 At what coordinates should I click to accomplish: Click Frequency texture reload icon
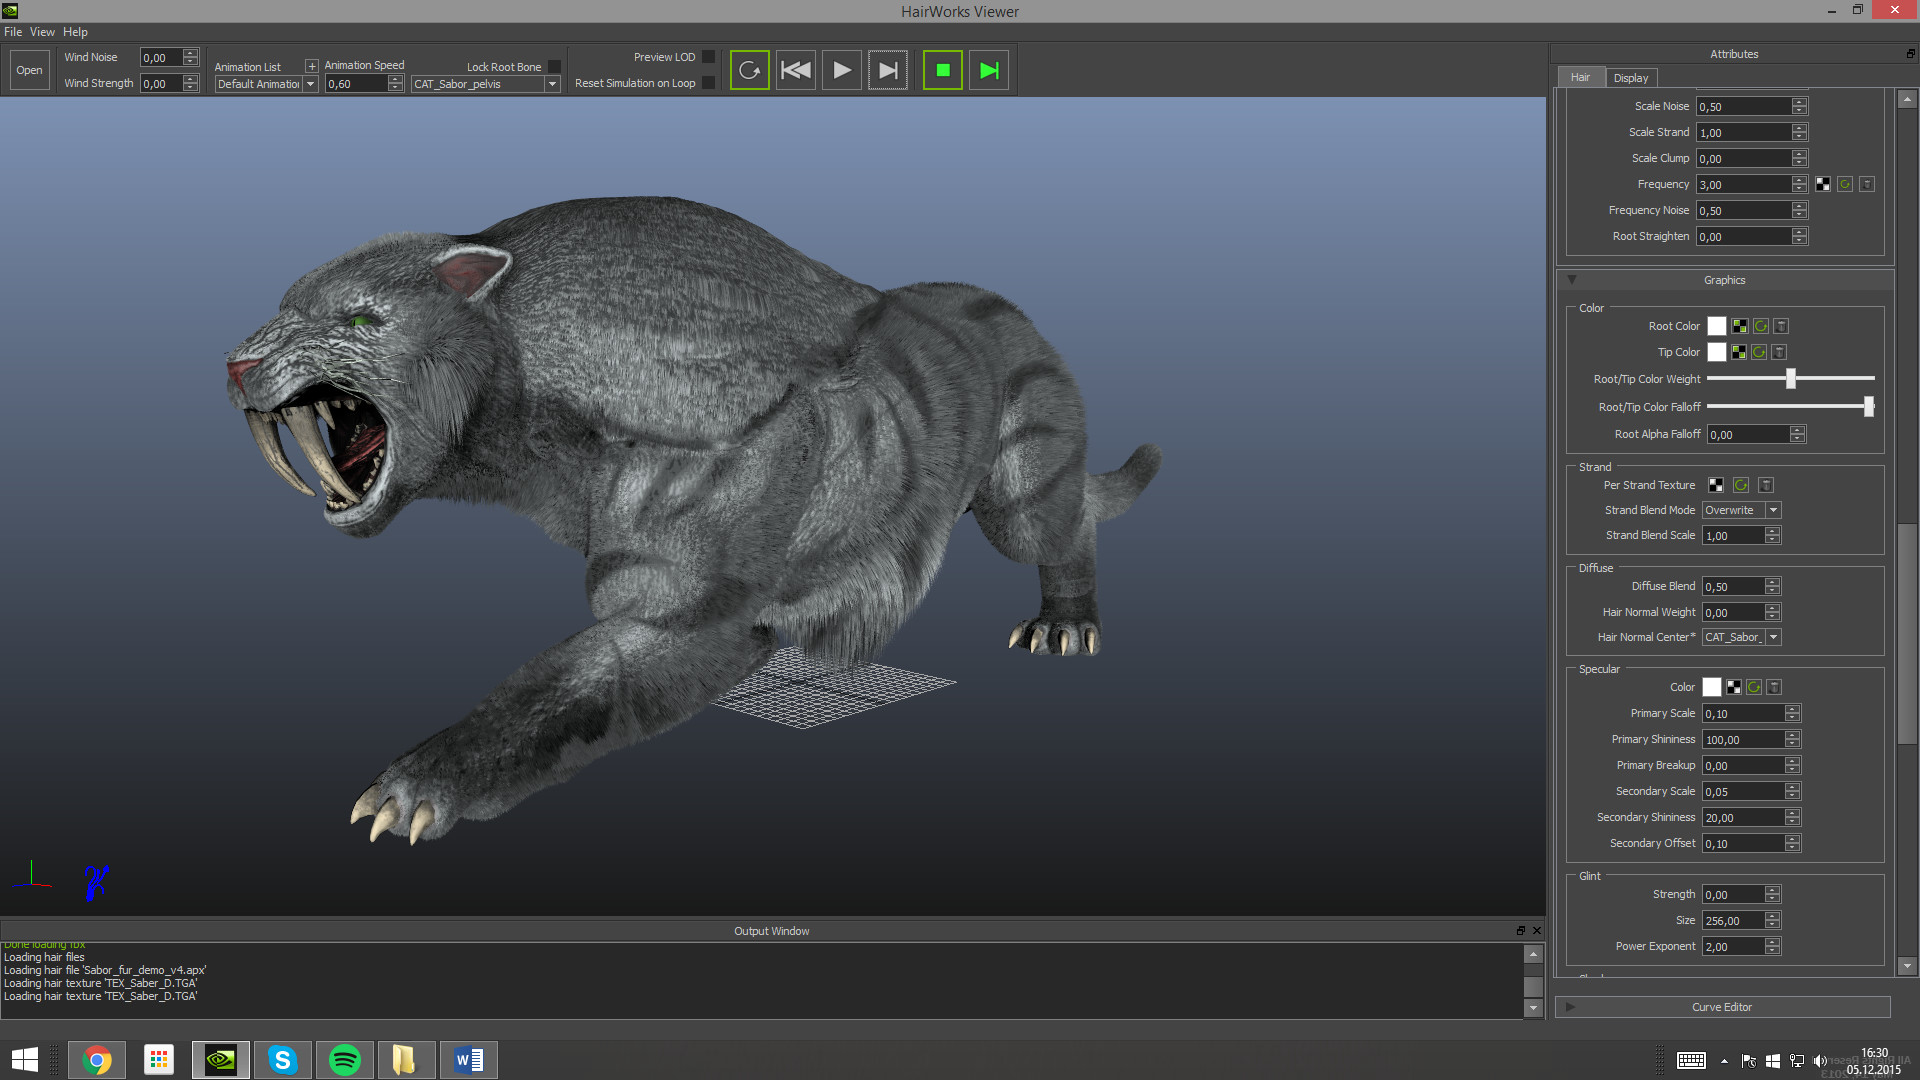coord(1845,184)
